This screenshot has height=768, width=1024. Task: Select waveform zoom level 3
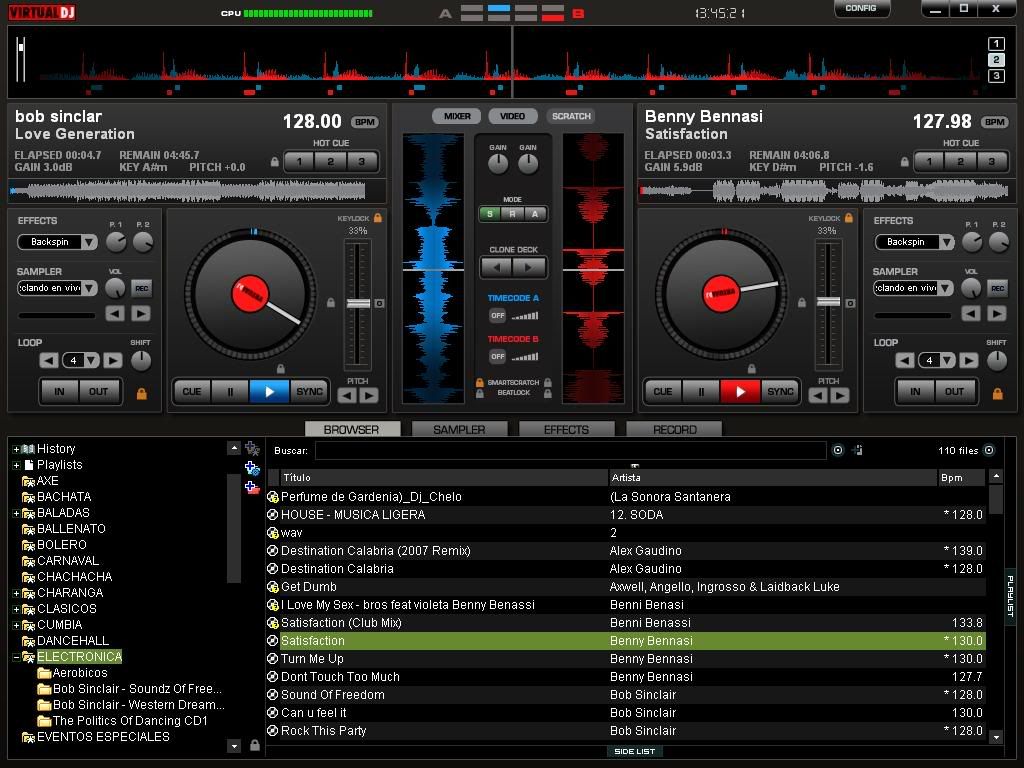pos(996,76)
